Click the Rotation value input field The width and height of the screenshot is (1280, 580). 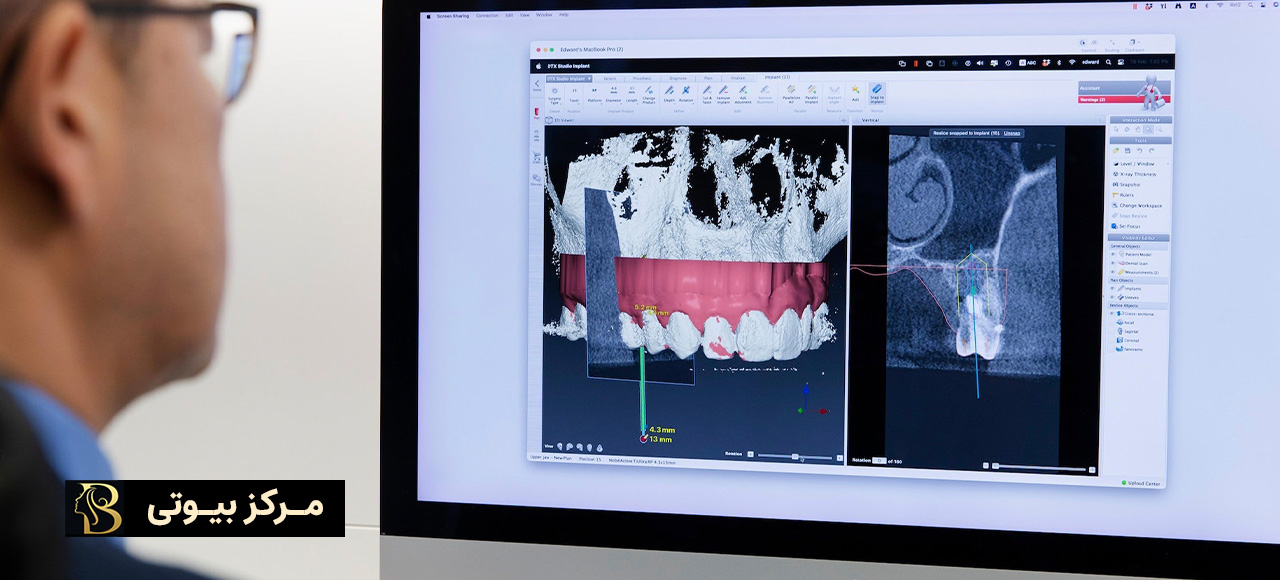879,461
